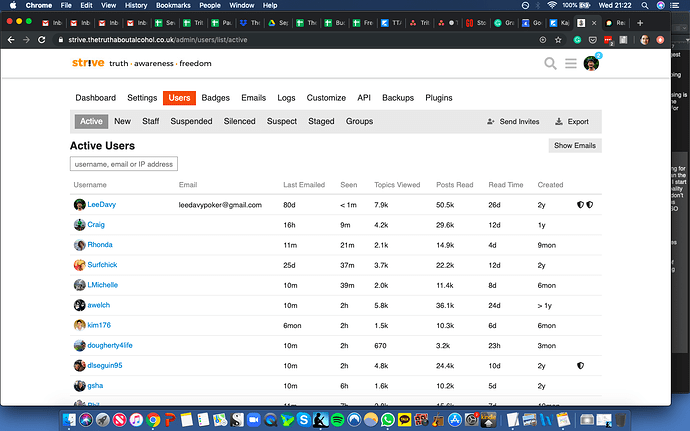
Task: Open the kim176 user link
Action: click(99, 325)
